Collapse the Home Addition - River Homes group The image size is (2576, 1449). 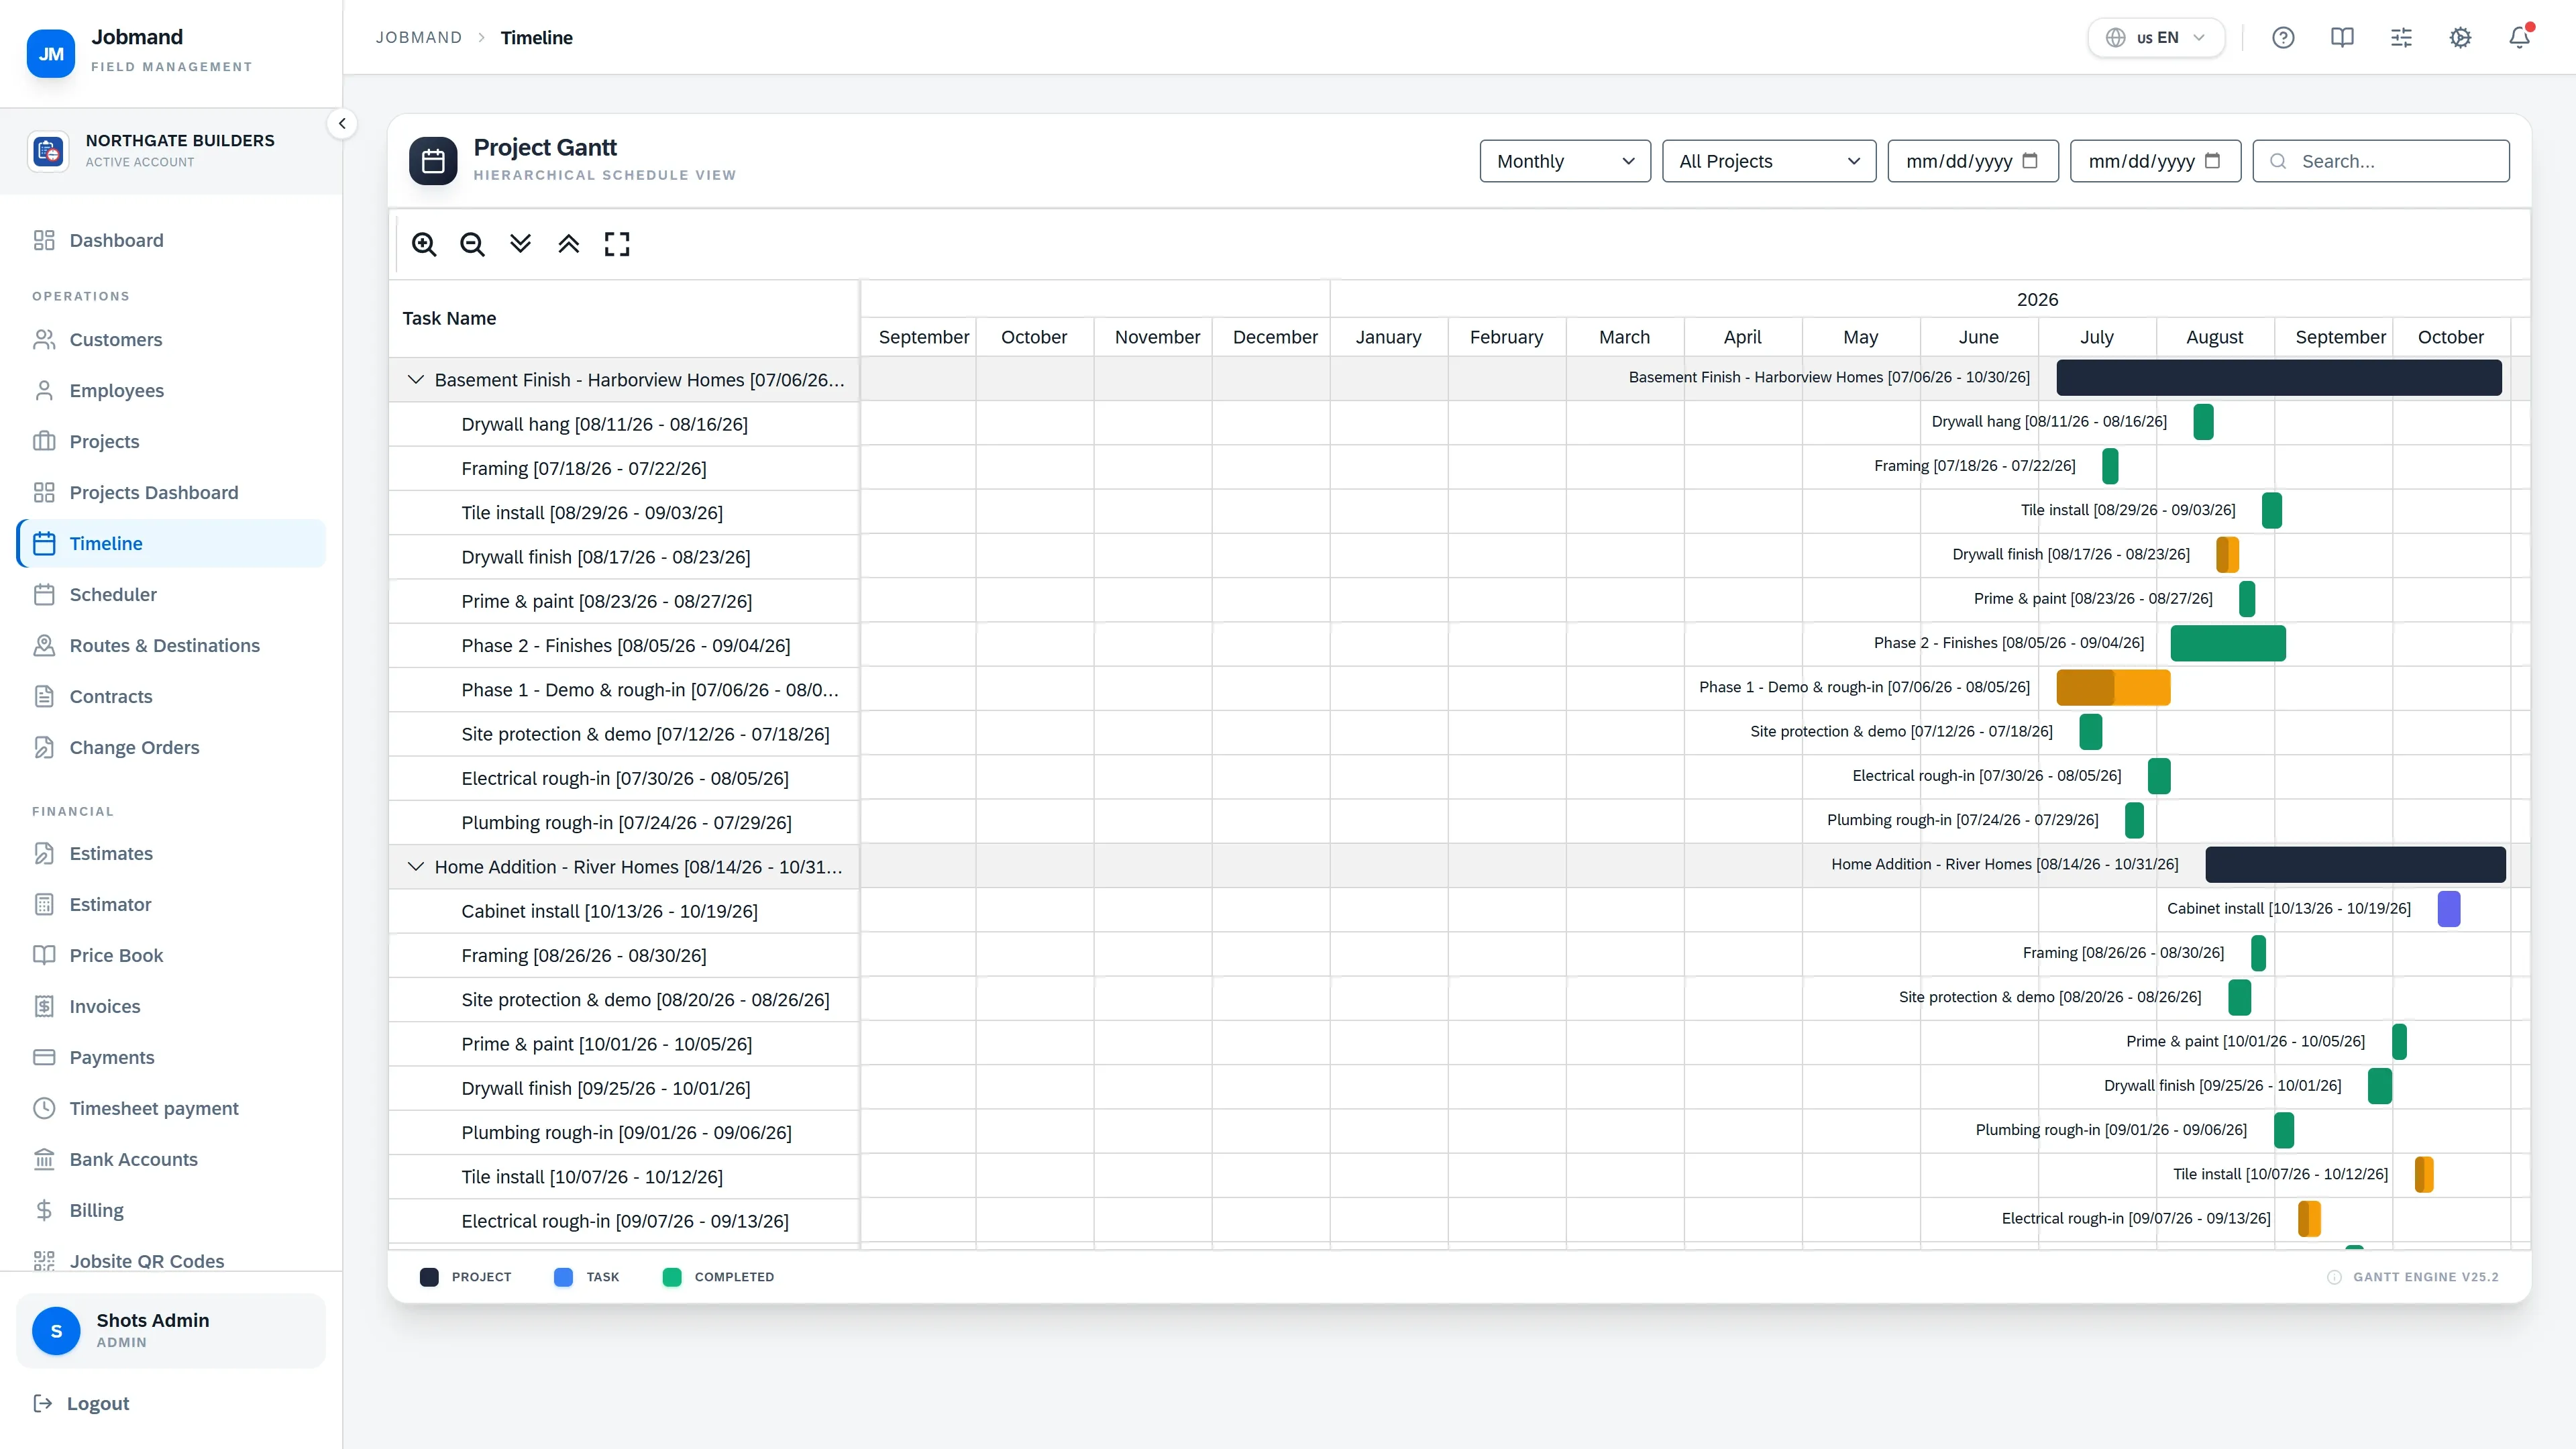pos(416,867)
